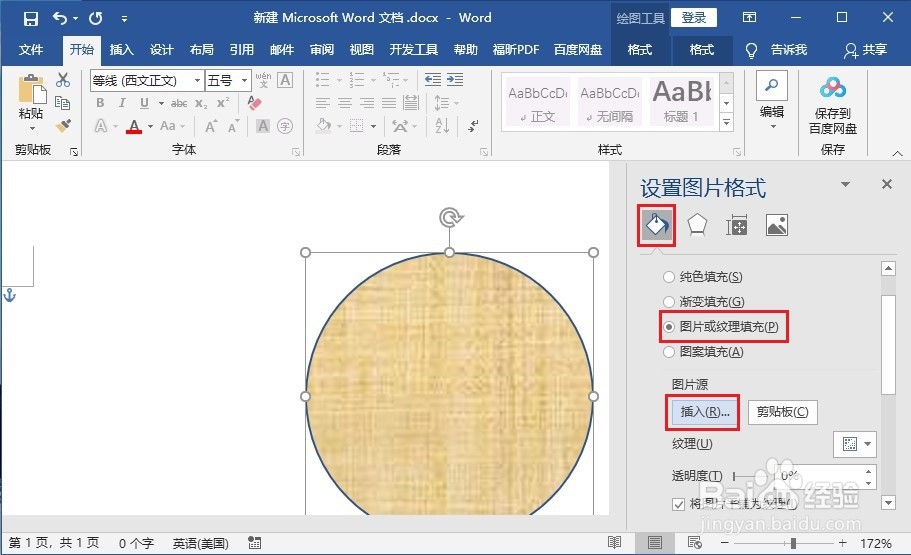The height and width of the screenshot is (555, 911).
Task: Switch to the 布局 Layout tab
Action: click(x=202, y=50)
